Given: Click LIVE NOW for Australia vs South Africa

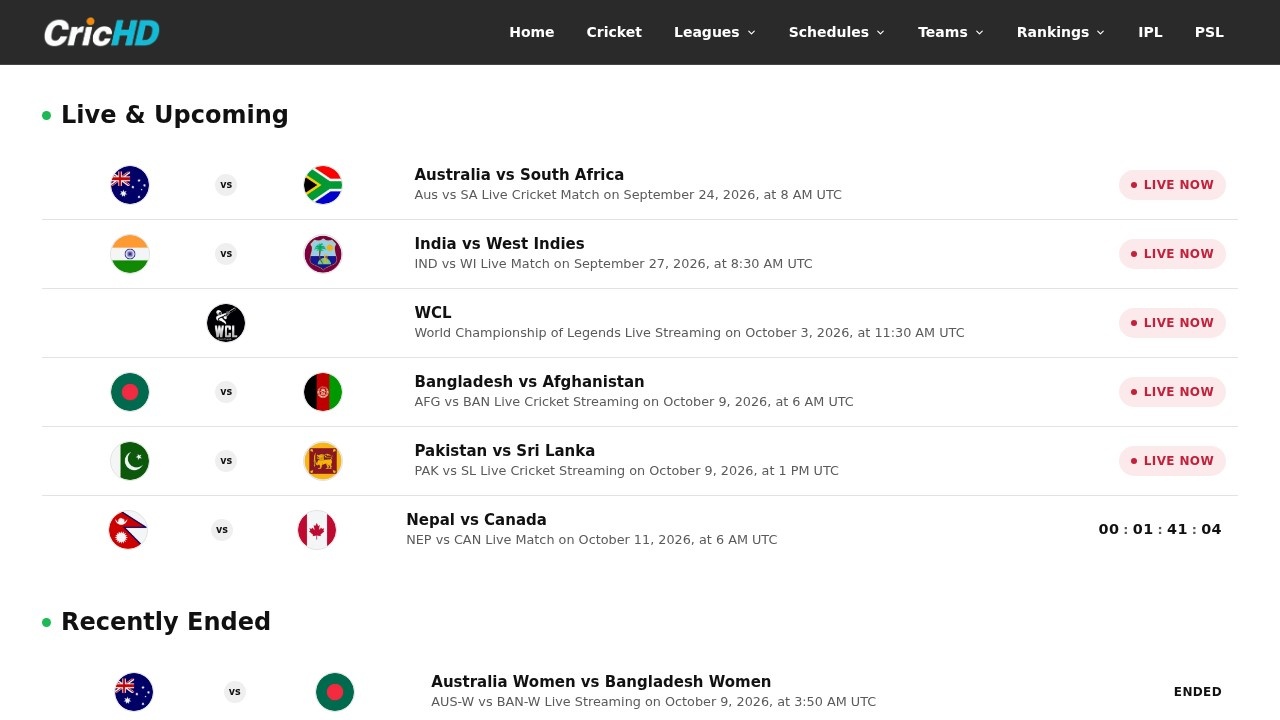Looking at the screenshot, I should pyautogui.click(x=1172, y=185).
